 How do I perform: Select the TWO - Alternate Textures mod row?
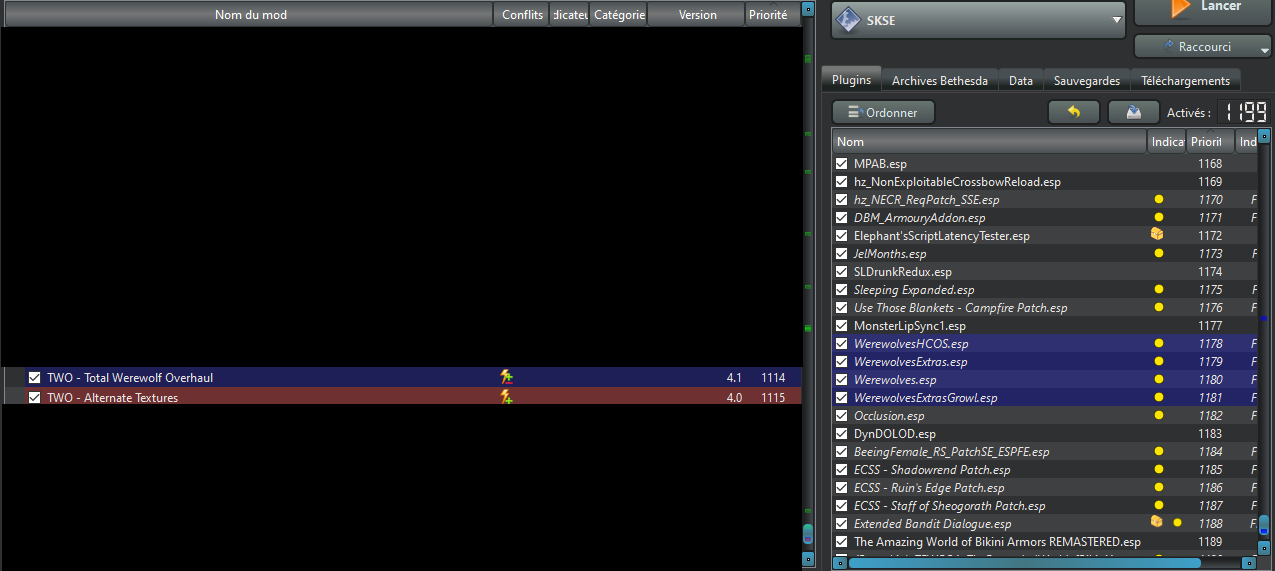(402, 397)
